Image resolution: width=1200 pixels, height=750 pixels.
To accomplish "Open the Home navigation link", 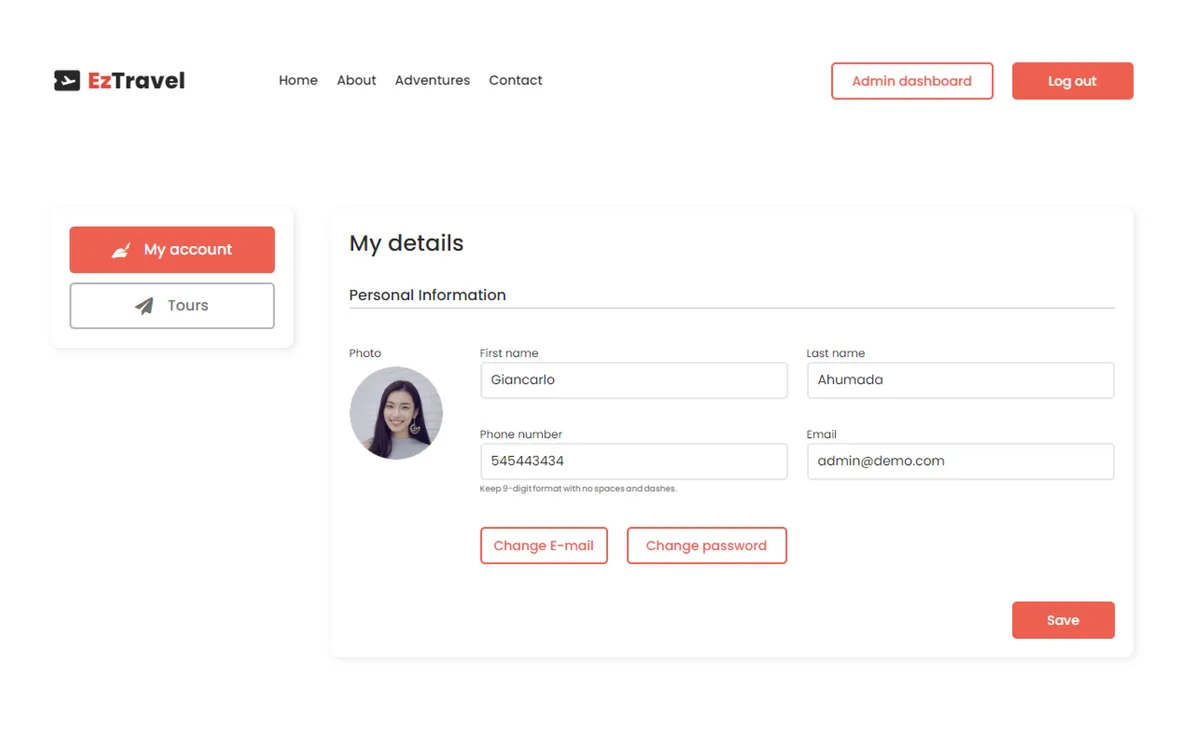I will [298, 80].
